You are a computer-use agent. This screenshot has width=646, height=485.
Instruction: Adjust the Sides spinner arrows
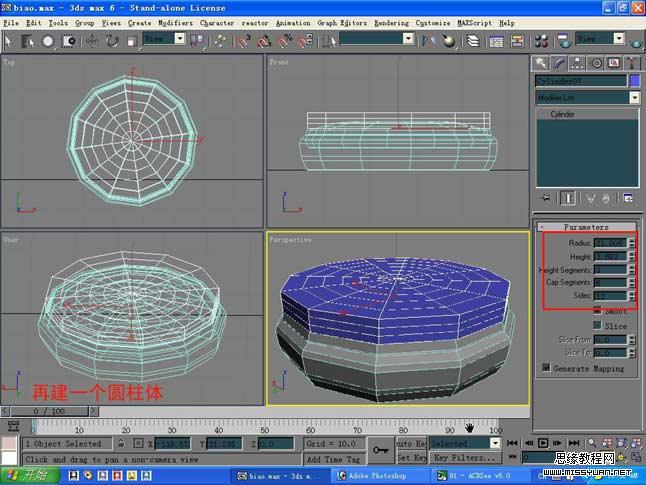(x=632, y=295)
